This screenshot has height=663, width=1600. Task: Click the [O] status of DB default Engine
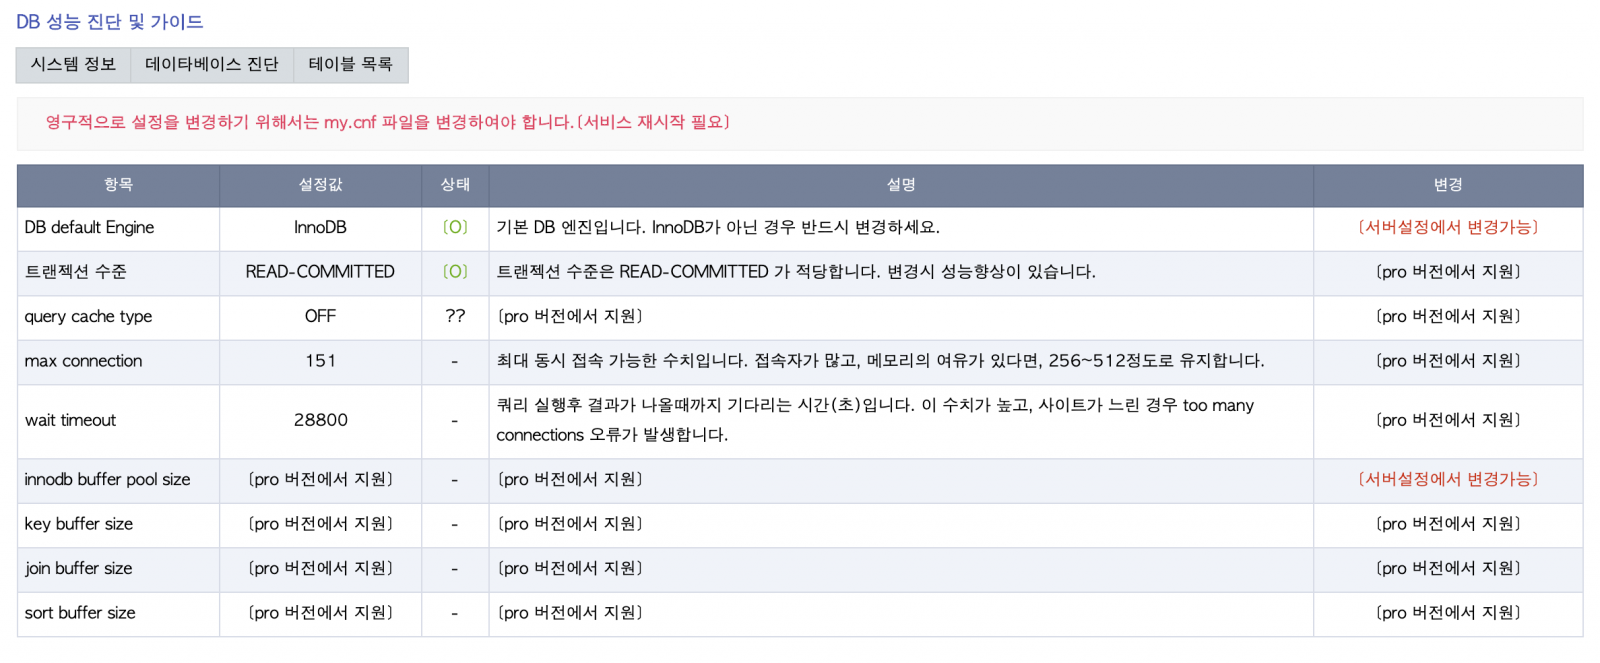(455, 228)
